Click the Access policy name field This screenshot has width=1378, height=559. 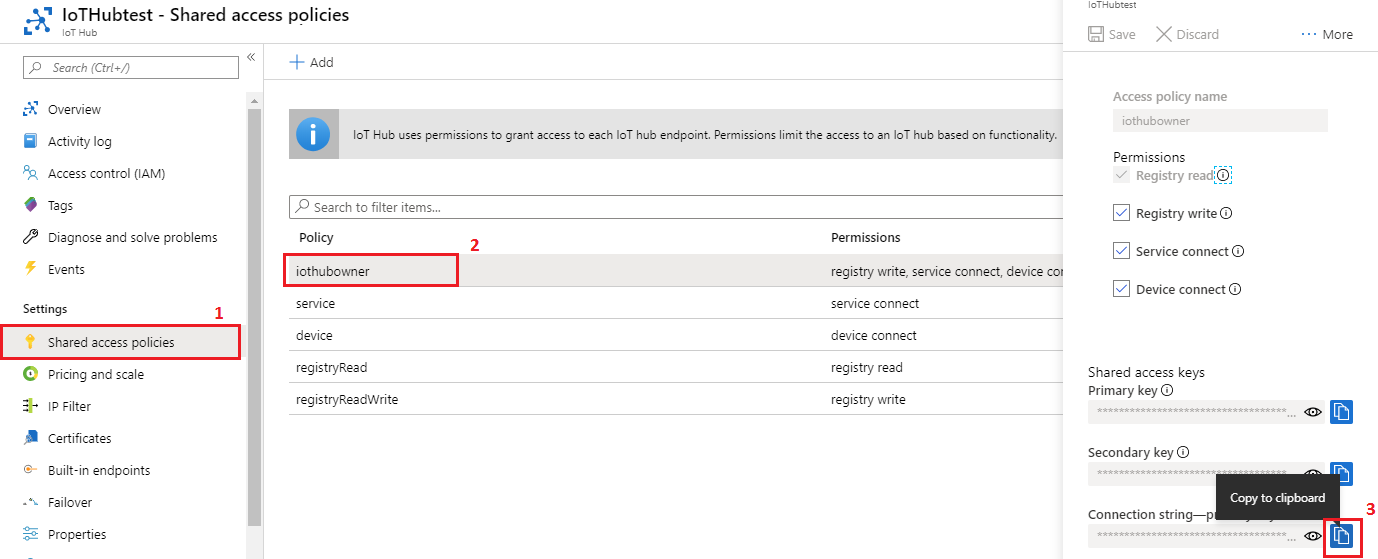click(x=1220, y=120)
